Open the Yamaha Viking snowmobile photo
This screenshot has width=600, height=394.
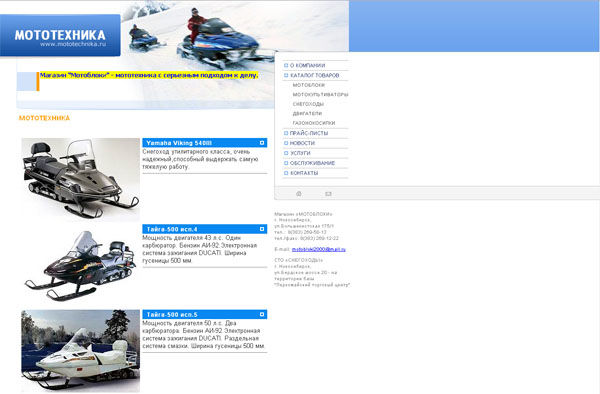[x=80, y=179]
